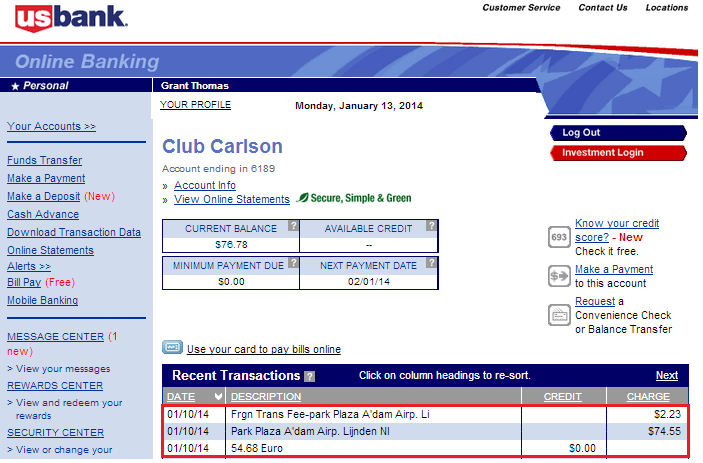Open Funds Transfer

point(44,160)
